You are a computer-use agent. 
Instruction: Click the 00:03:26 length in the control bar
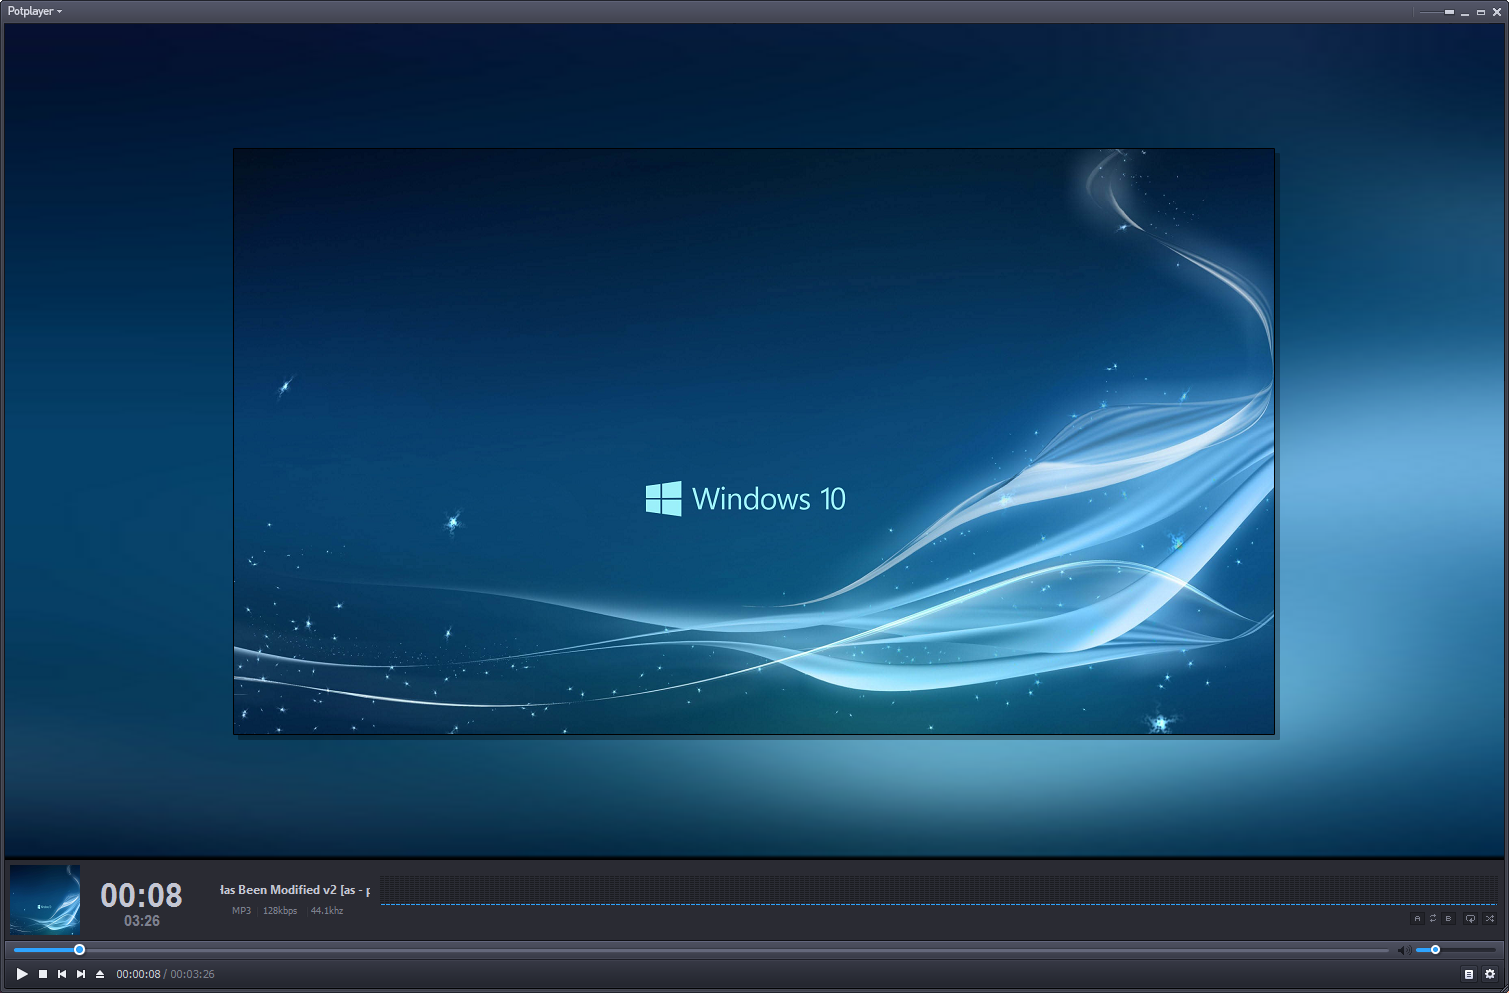click(193, 974)
